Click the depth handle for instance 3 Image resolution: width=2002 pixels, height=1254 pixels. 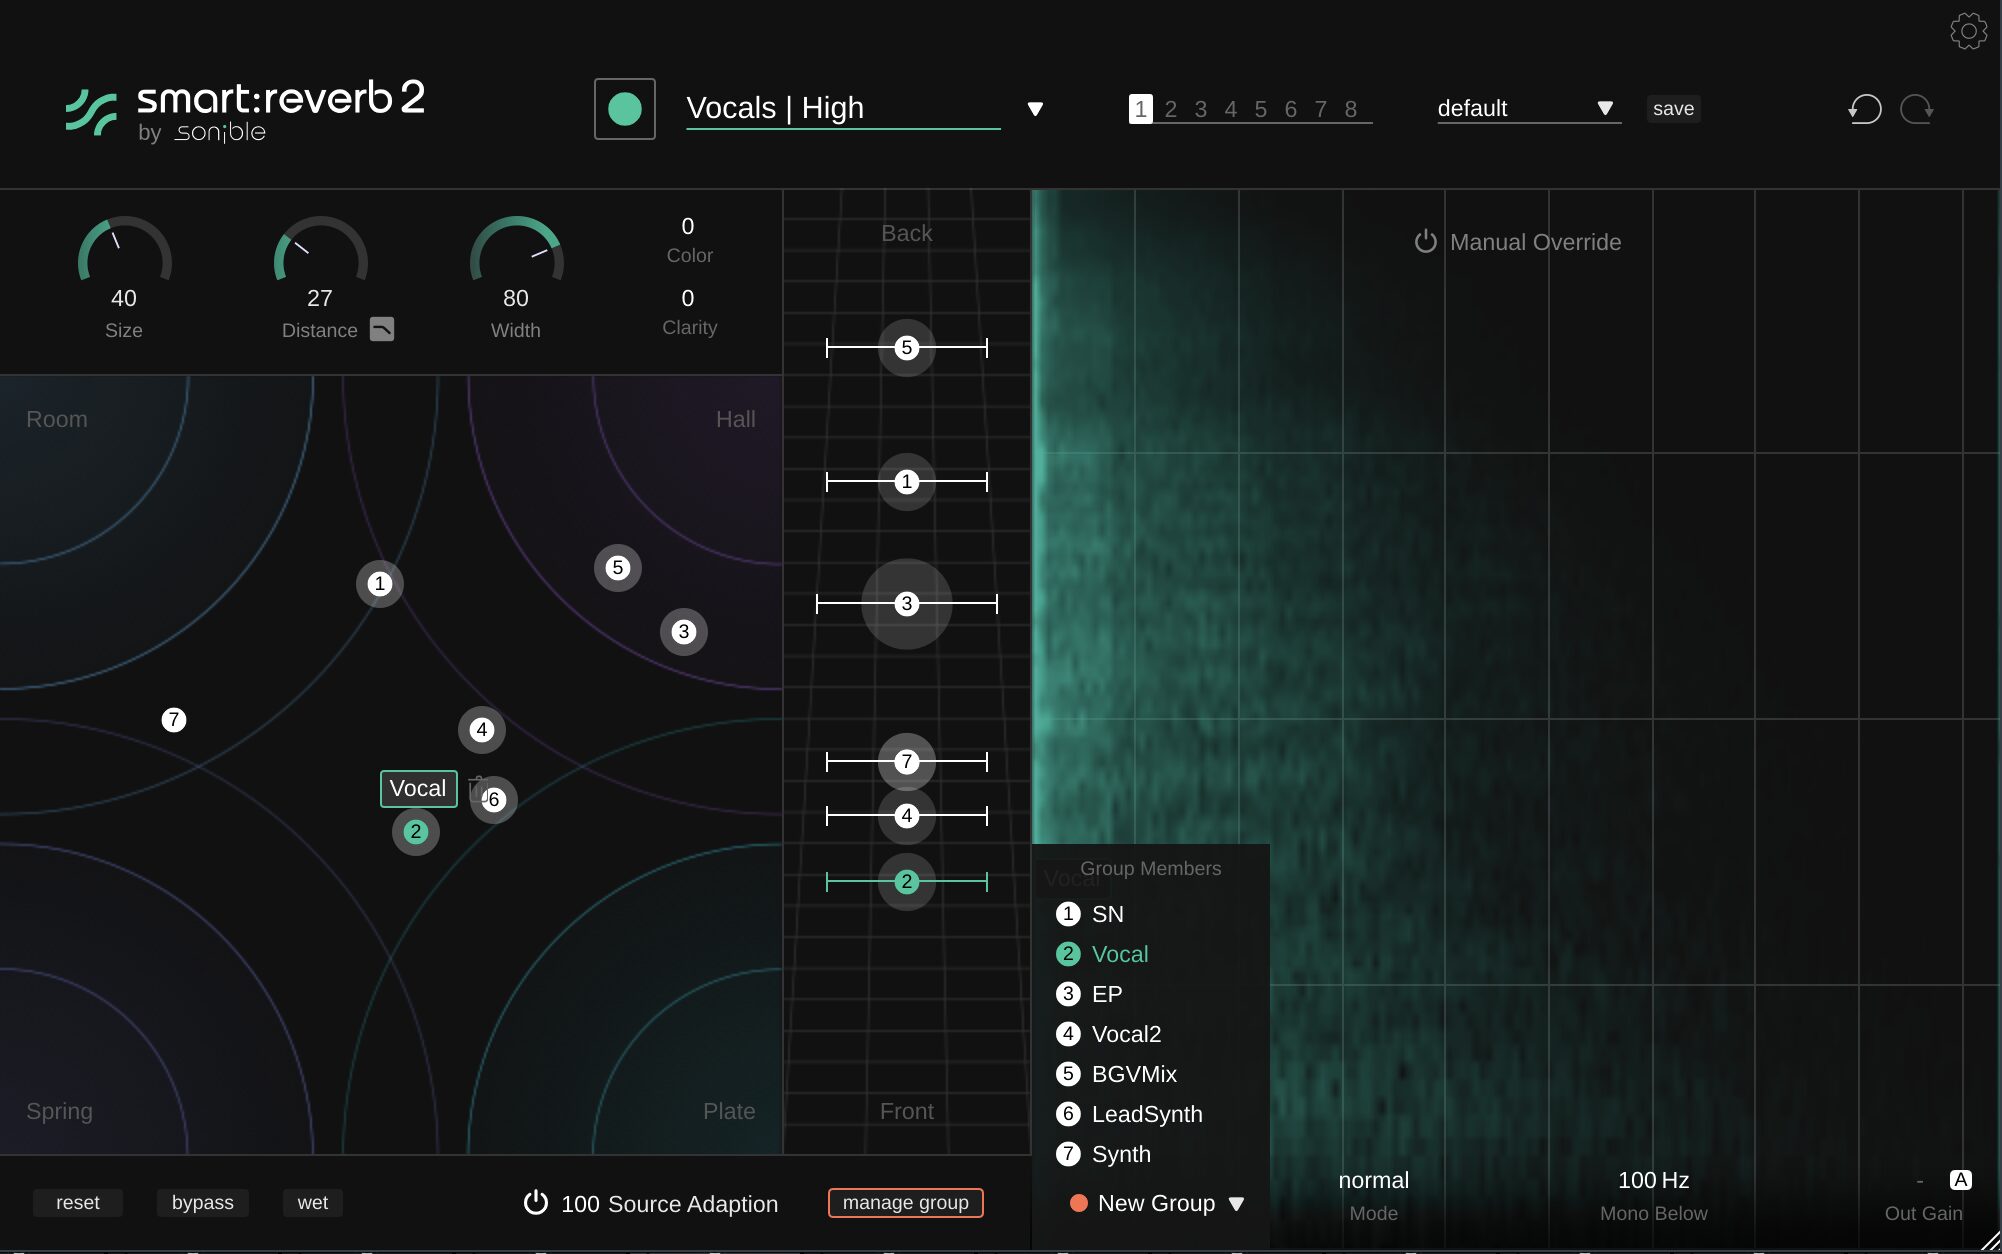coord(907,604)
